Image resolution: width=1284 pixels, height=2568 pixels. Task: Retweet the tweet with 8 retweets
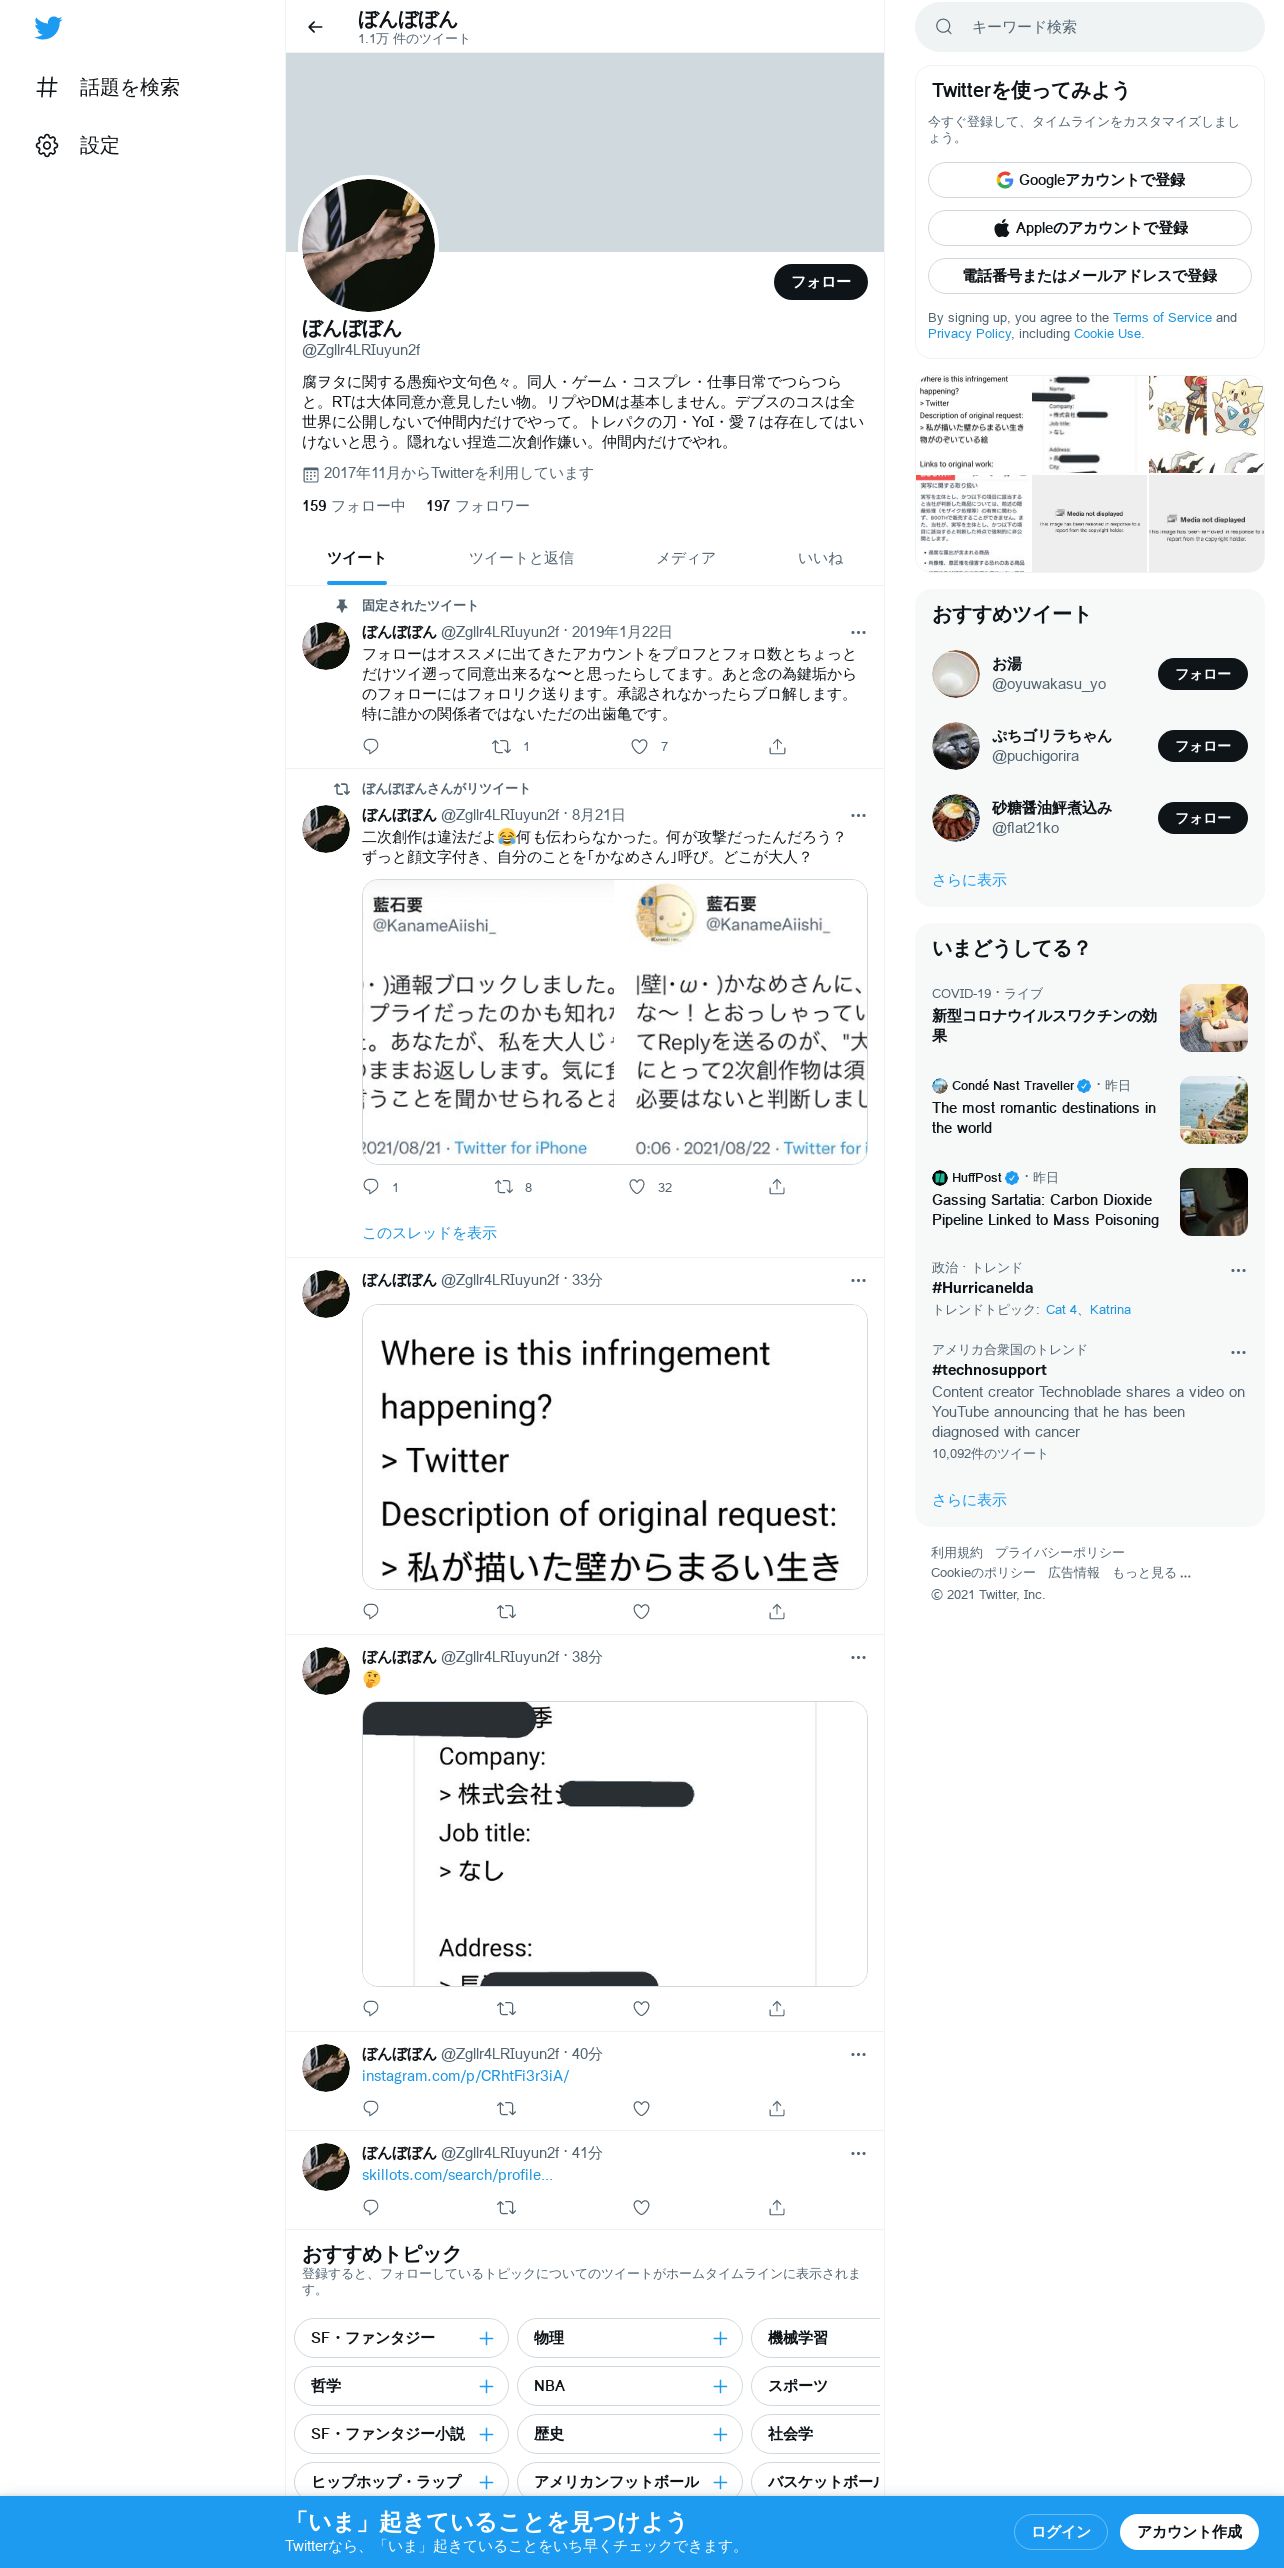coord(504,1187)
